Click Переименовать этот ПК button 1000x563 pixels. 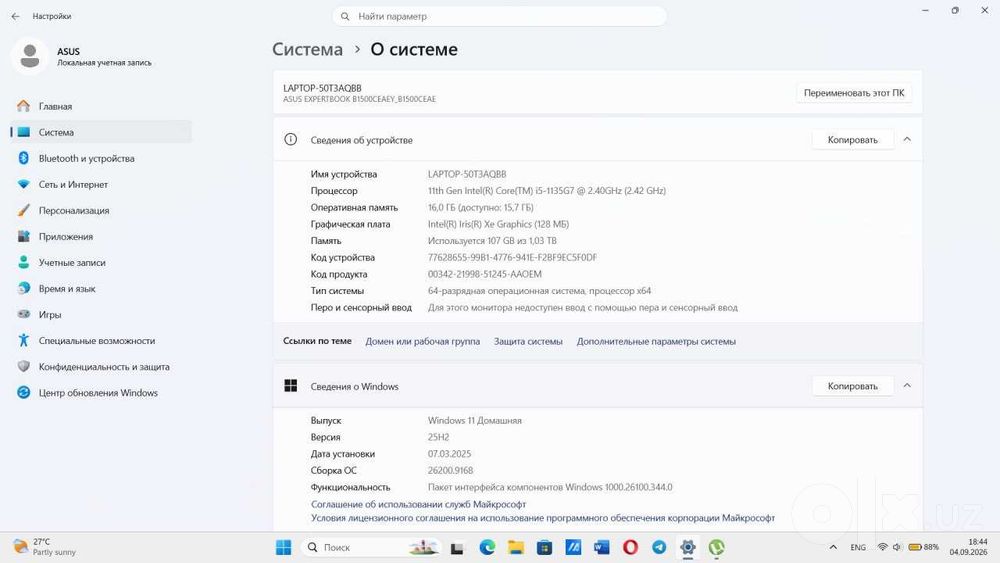tap(854, 93)
